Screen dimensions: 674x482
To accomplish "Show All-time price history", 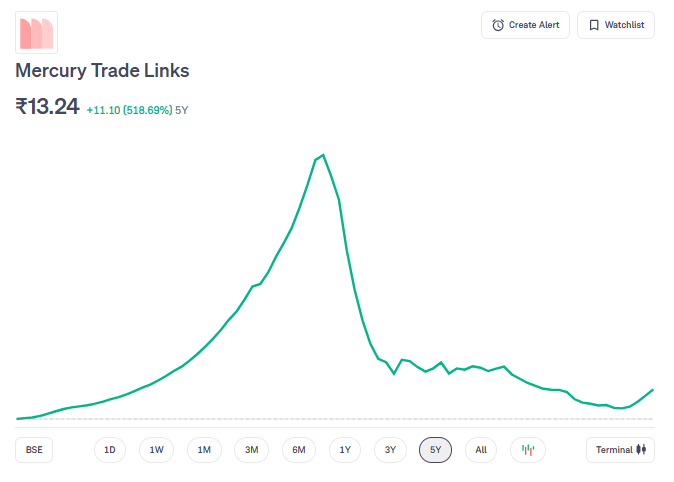I will tap(481, 450).
